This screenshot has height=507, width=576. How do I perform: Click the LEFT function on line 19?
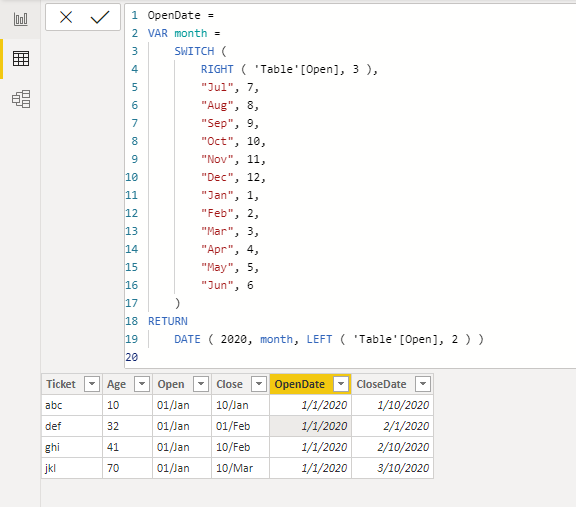coord(319,339)
